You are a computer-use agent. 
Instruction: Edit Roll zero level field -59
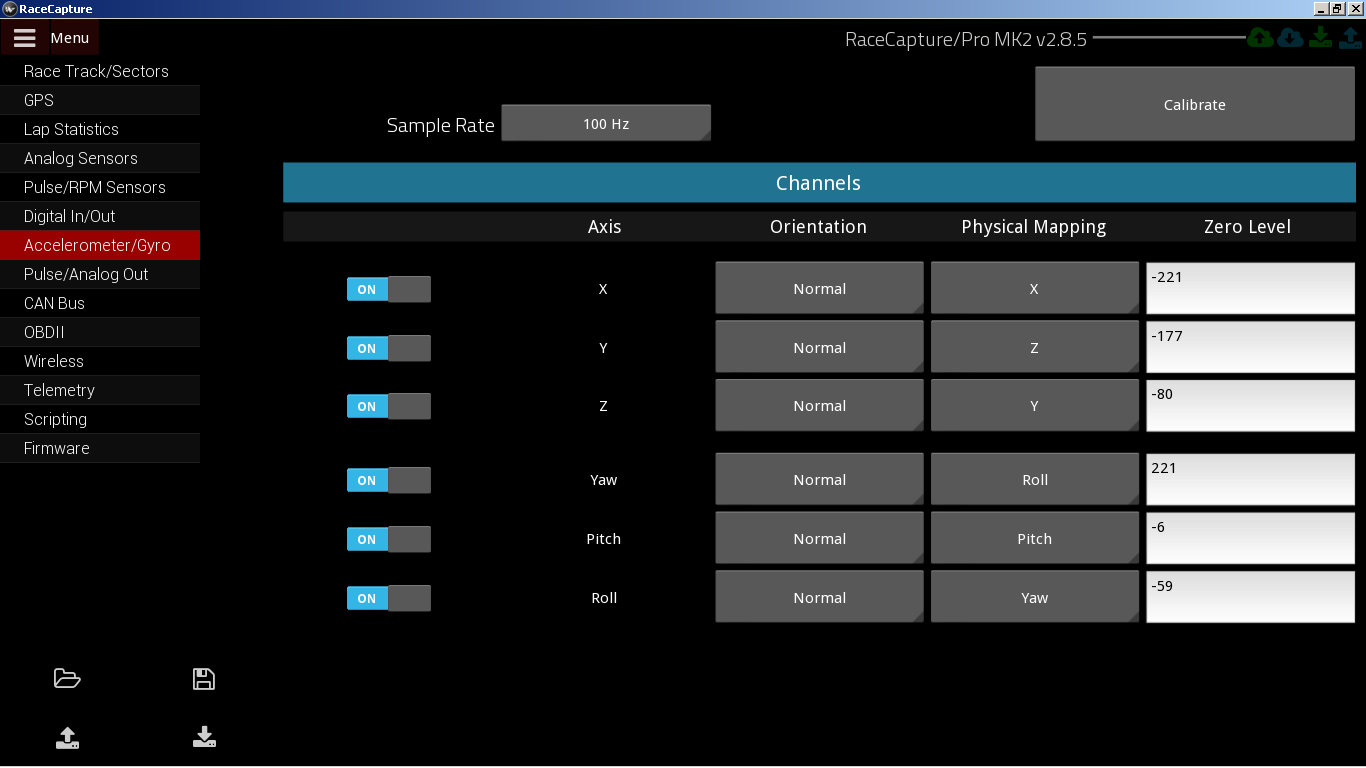[1250, 597]
